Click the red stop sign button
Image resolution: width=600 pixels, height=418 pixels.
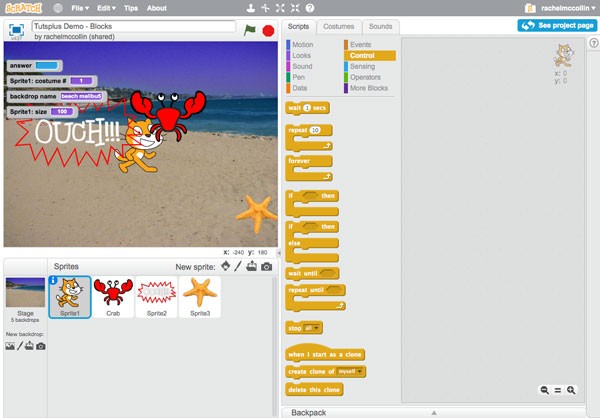(x=268, y=31)
